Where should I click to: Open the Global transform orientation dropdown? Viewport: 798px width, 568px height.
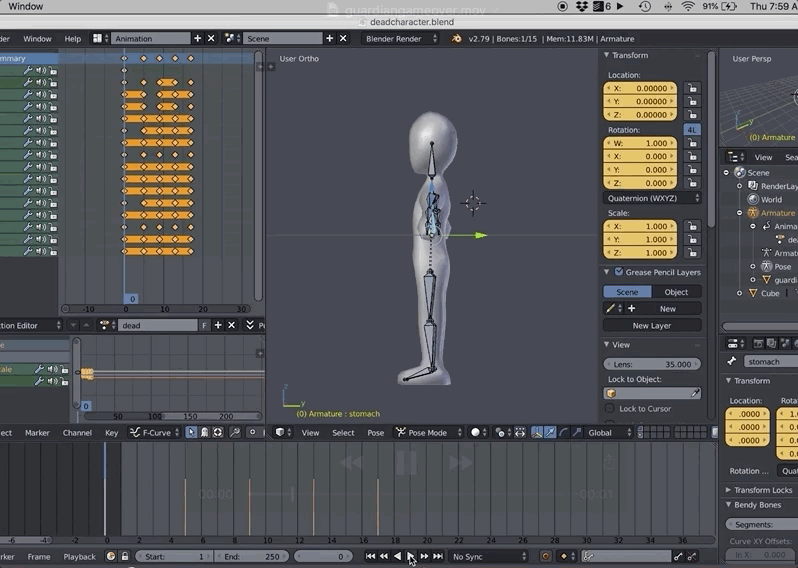pyautogui.click(x=609, y=433)
